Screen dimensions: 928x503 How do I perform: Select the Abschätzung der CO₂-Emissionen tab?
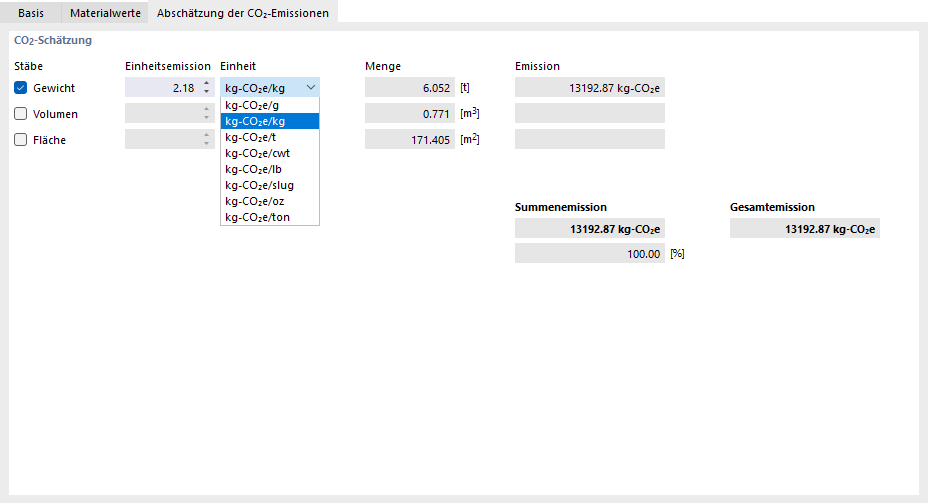pos(243,12)
